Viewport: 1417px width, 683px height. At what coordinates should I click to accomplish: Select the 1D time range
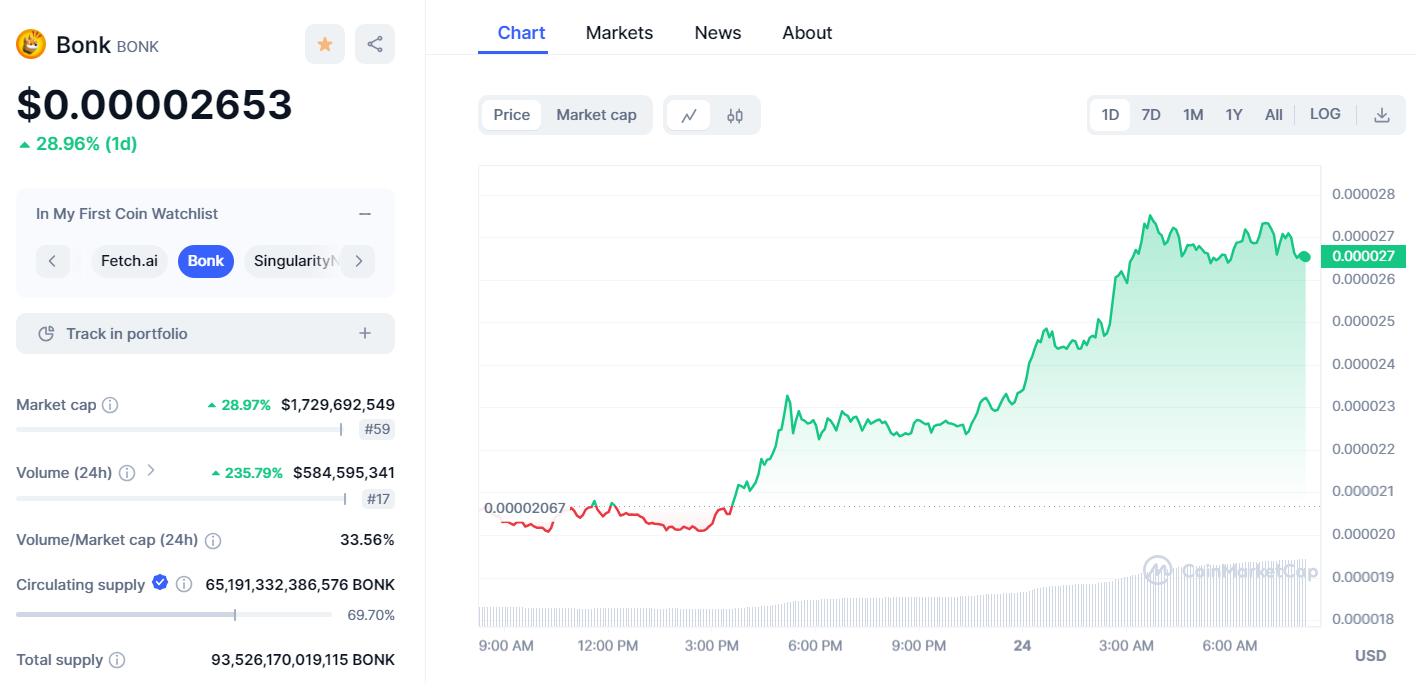[x=1110, y=115]
